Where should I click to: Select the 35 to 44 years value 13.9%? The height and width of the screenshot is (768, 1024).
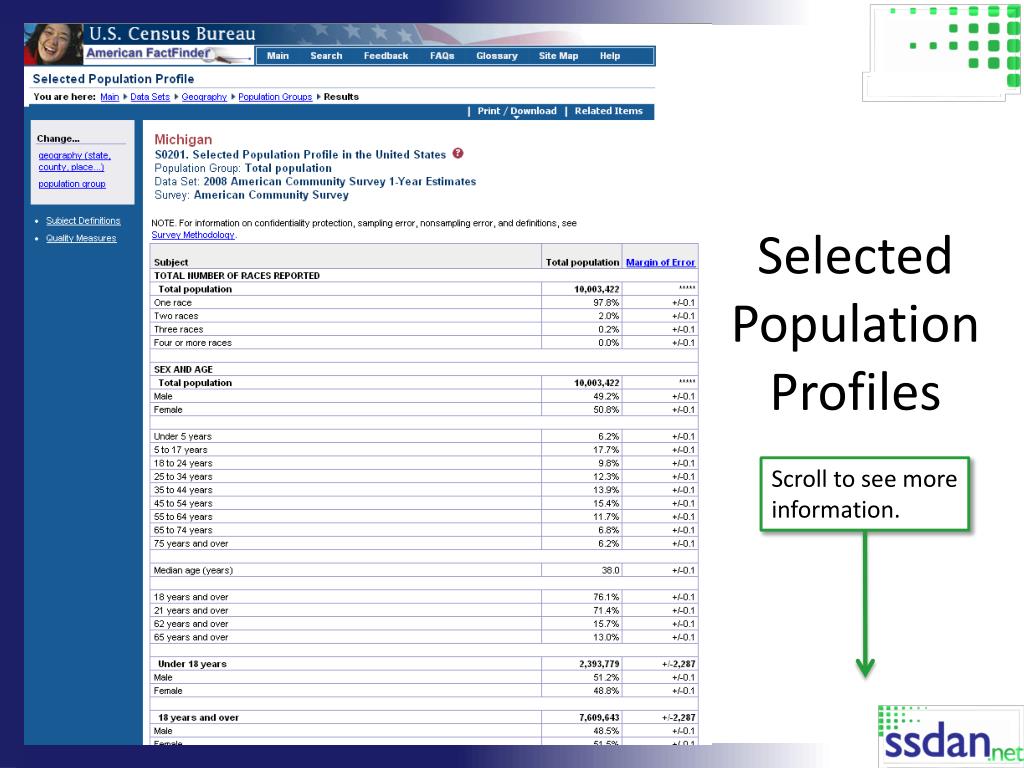[606, 490]
